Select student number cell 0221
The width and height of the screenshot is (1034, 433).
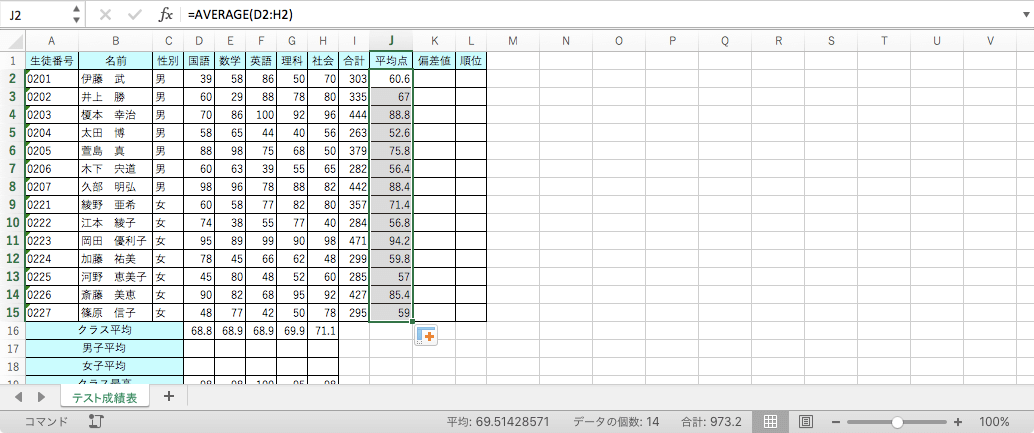(x=51, y=204)
